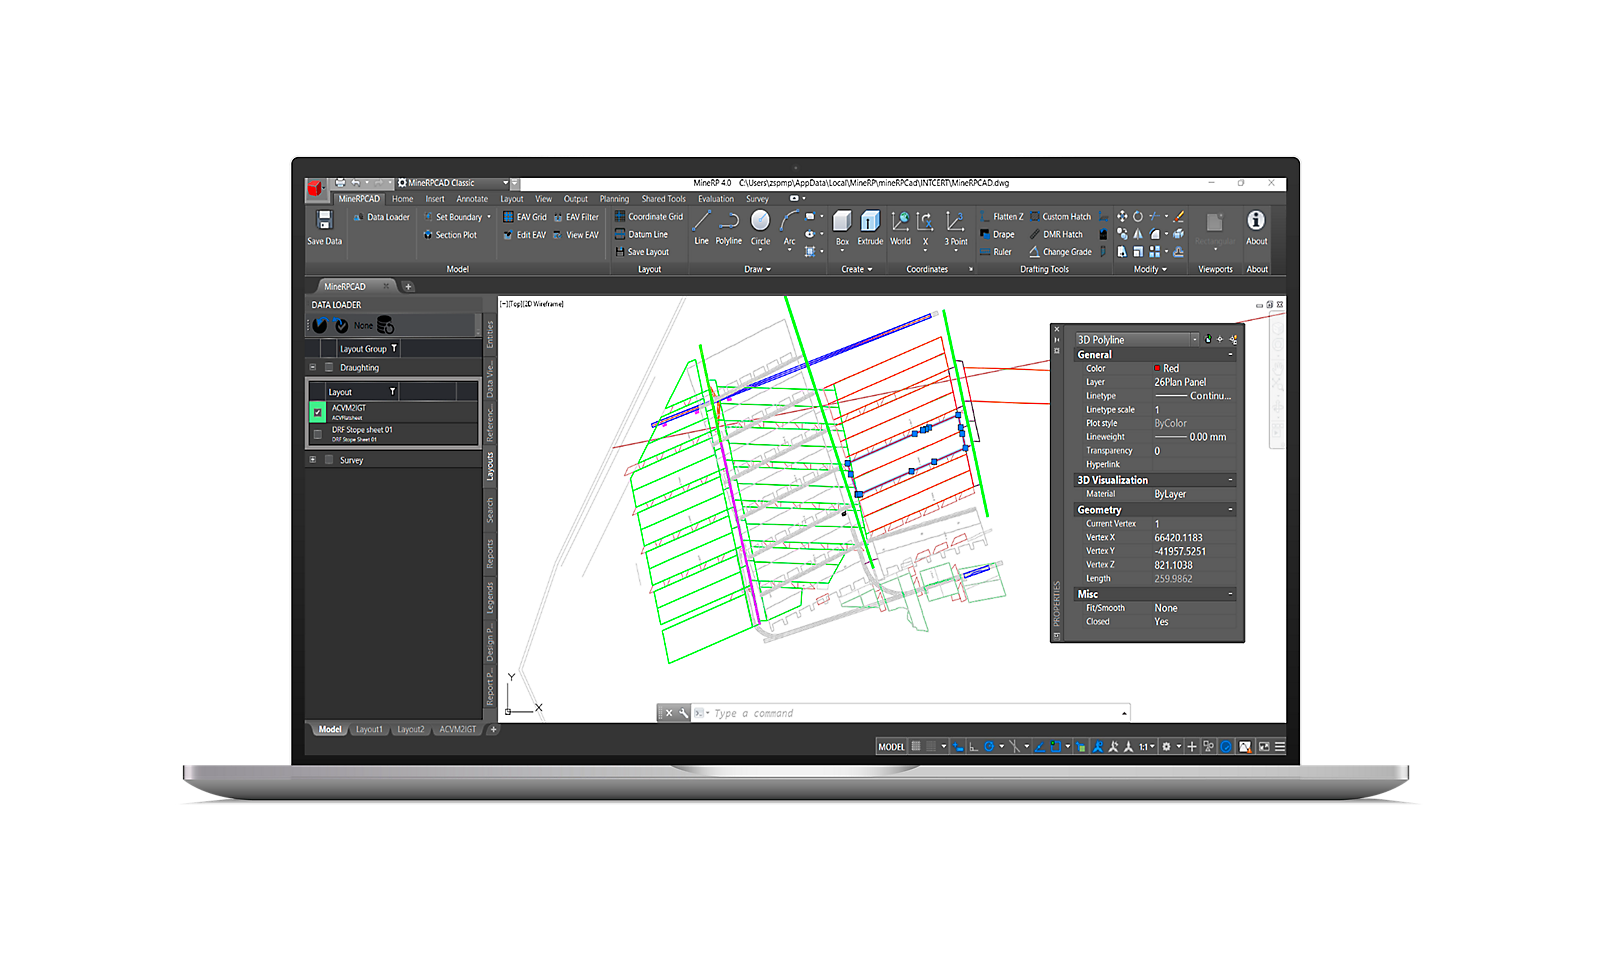Click the EAV Filter tool
This screenshot has width=1600, height=960.
pos(576,217)
